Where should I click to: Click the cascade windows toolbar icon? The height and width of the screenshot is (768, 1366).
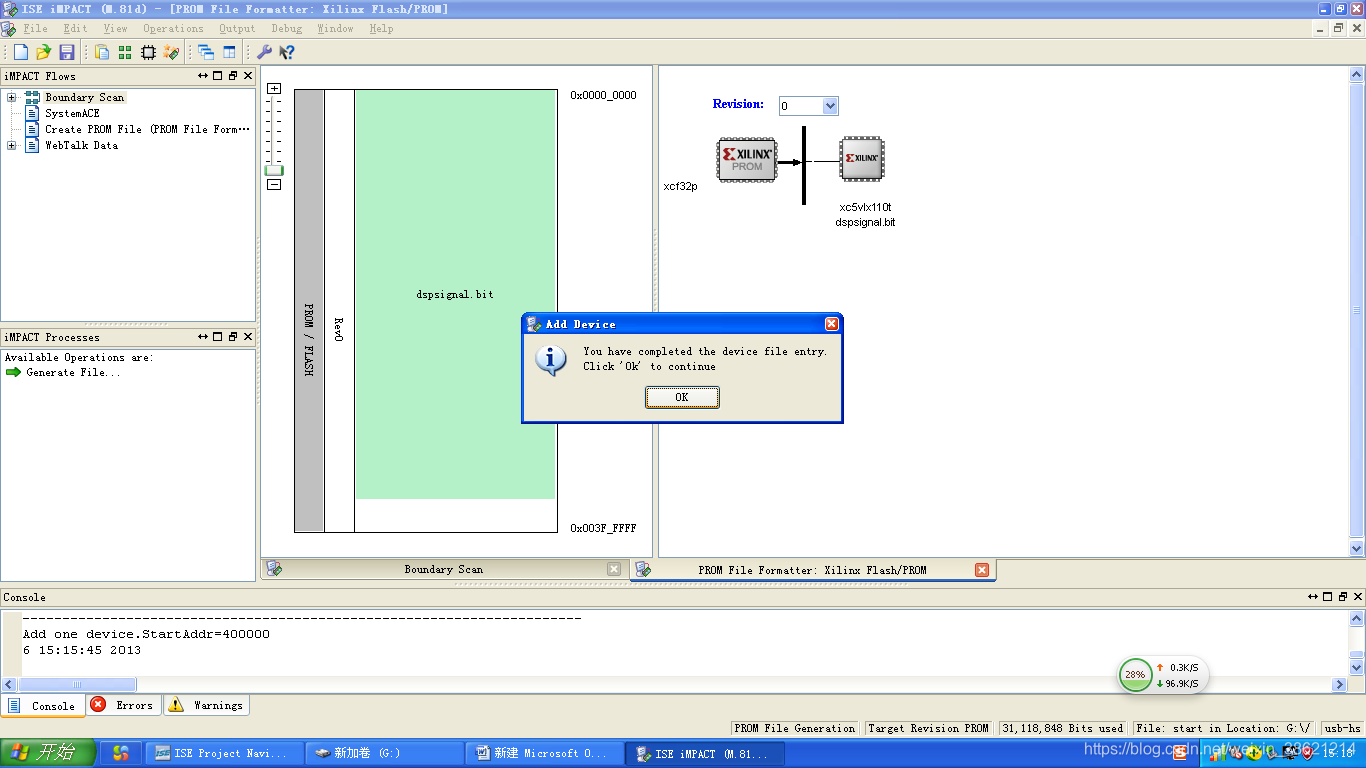(206, 52)
